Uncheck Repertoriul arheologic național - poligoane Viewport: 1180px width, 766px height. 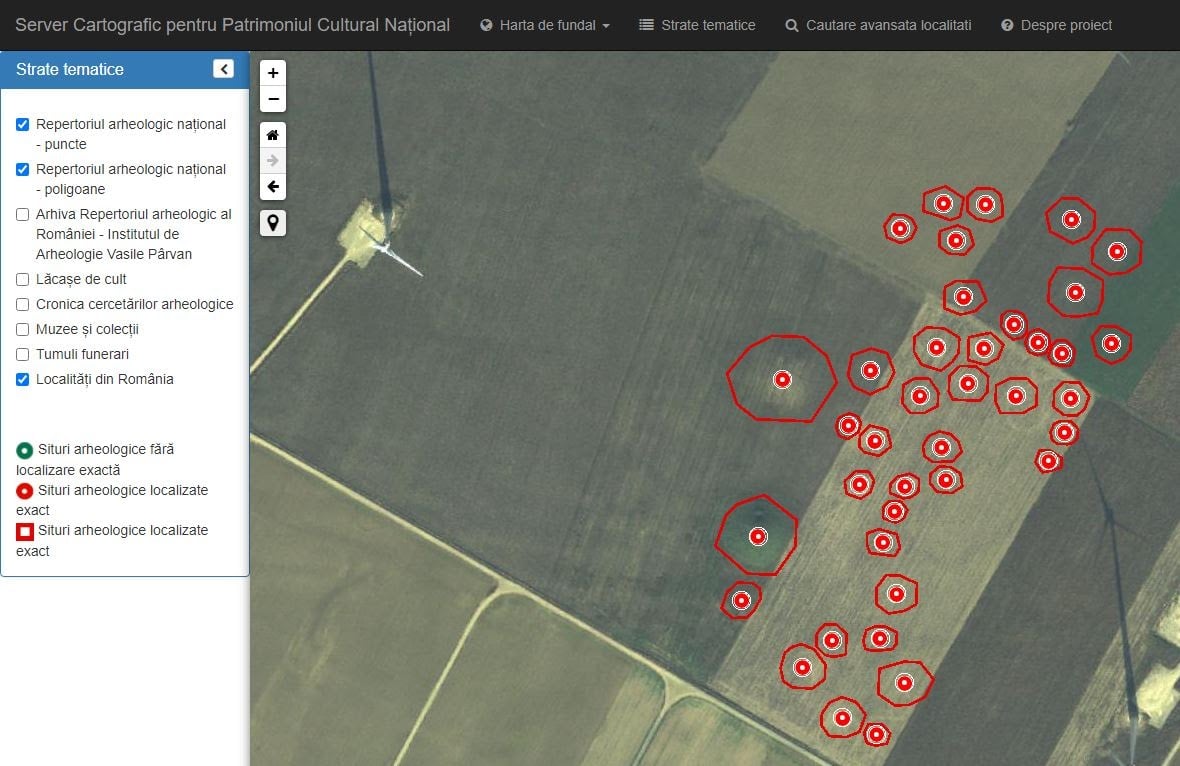point(23,169)
